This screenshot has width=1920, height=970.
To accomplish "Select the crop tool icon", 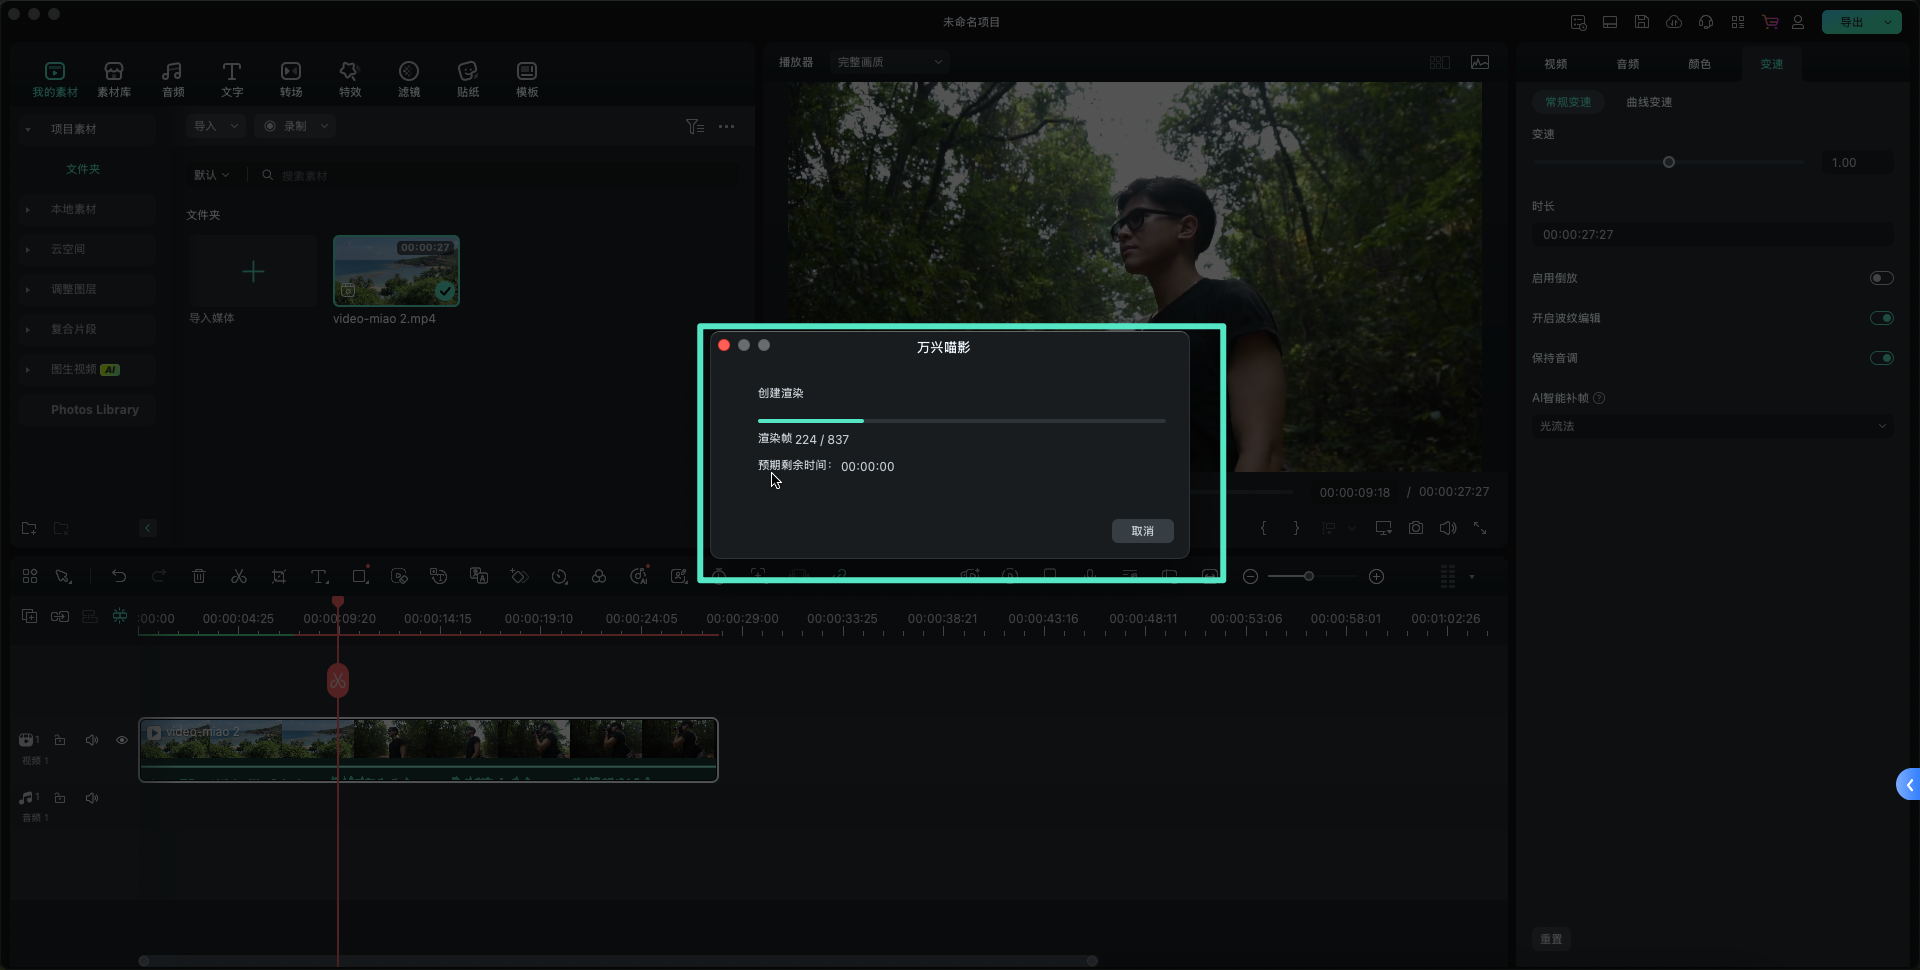I will (x=279, y=576).
